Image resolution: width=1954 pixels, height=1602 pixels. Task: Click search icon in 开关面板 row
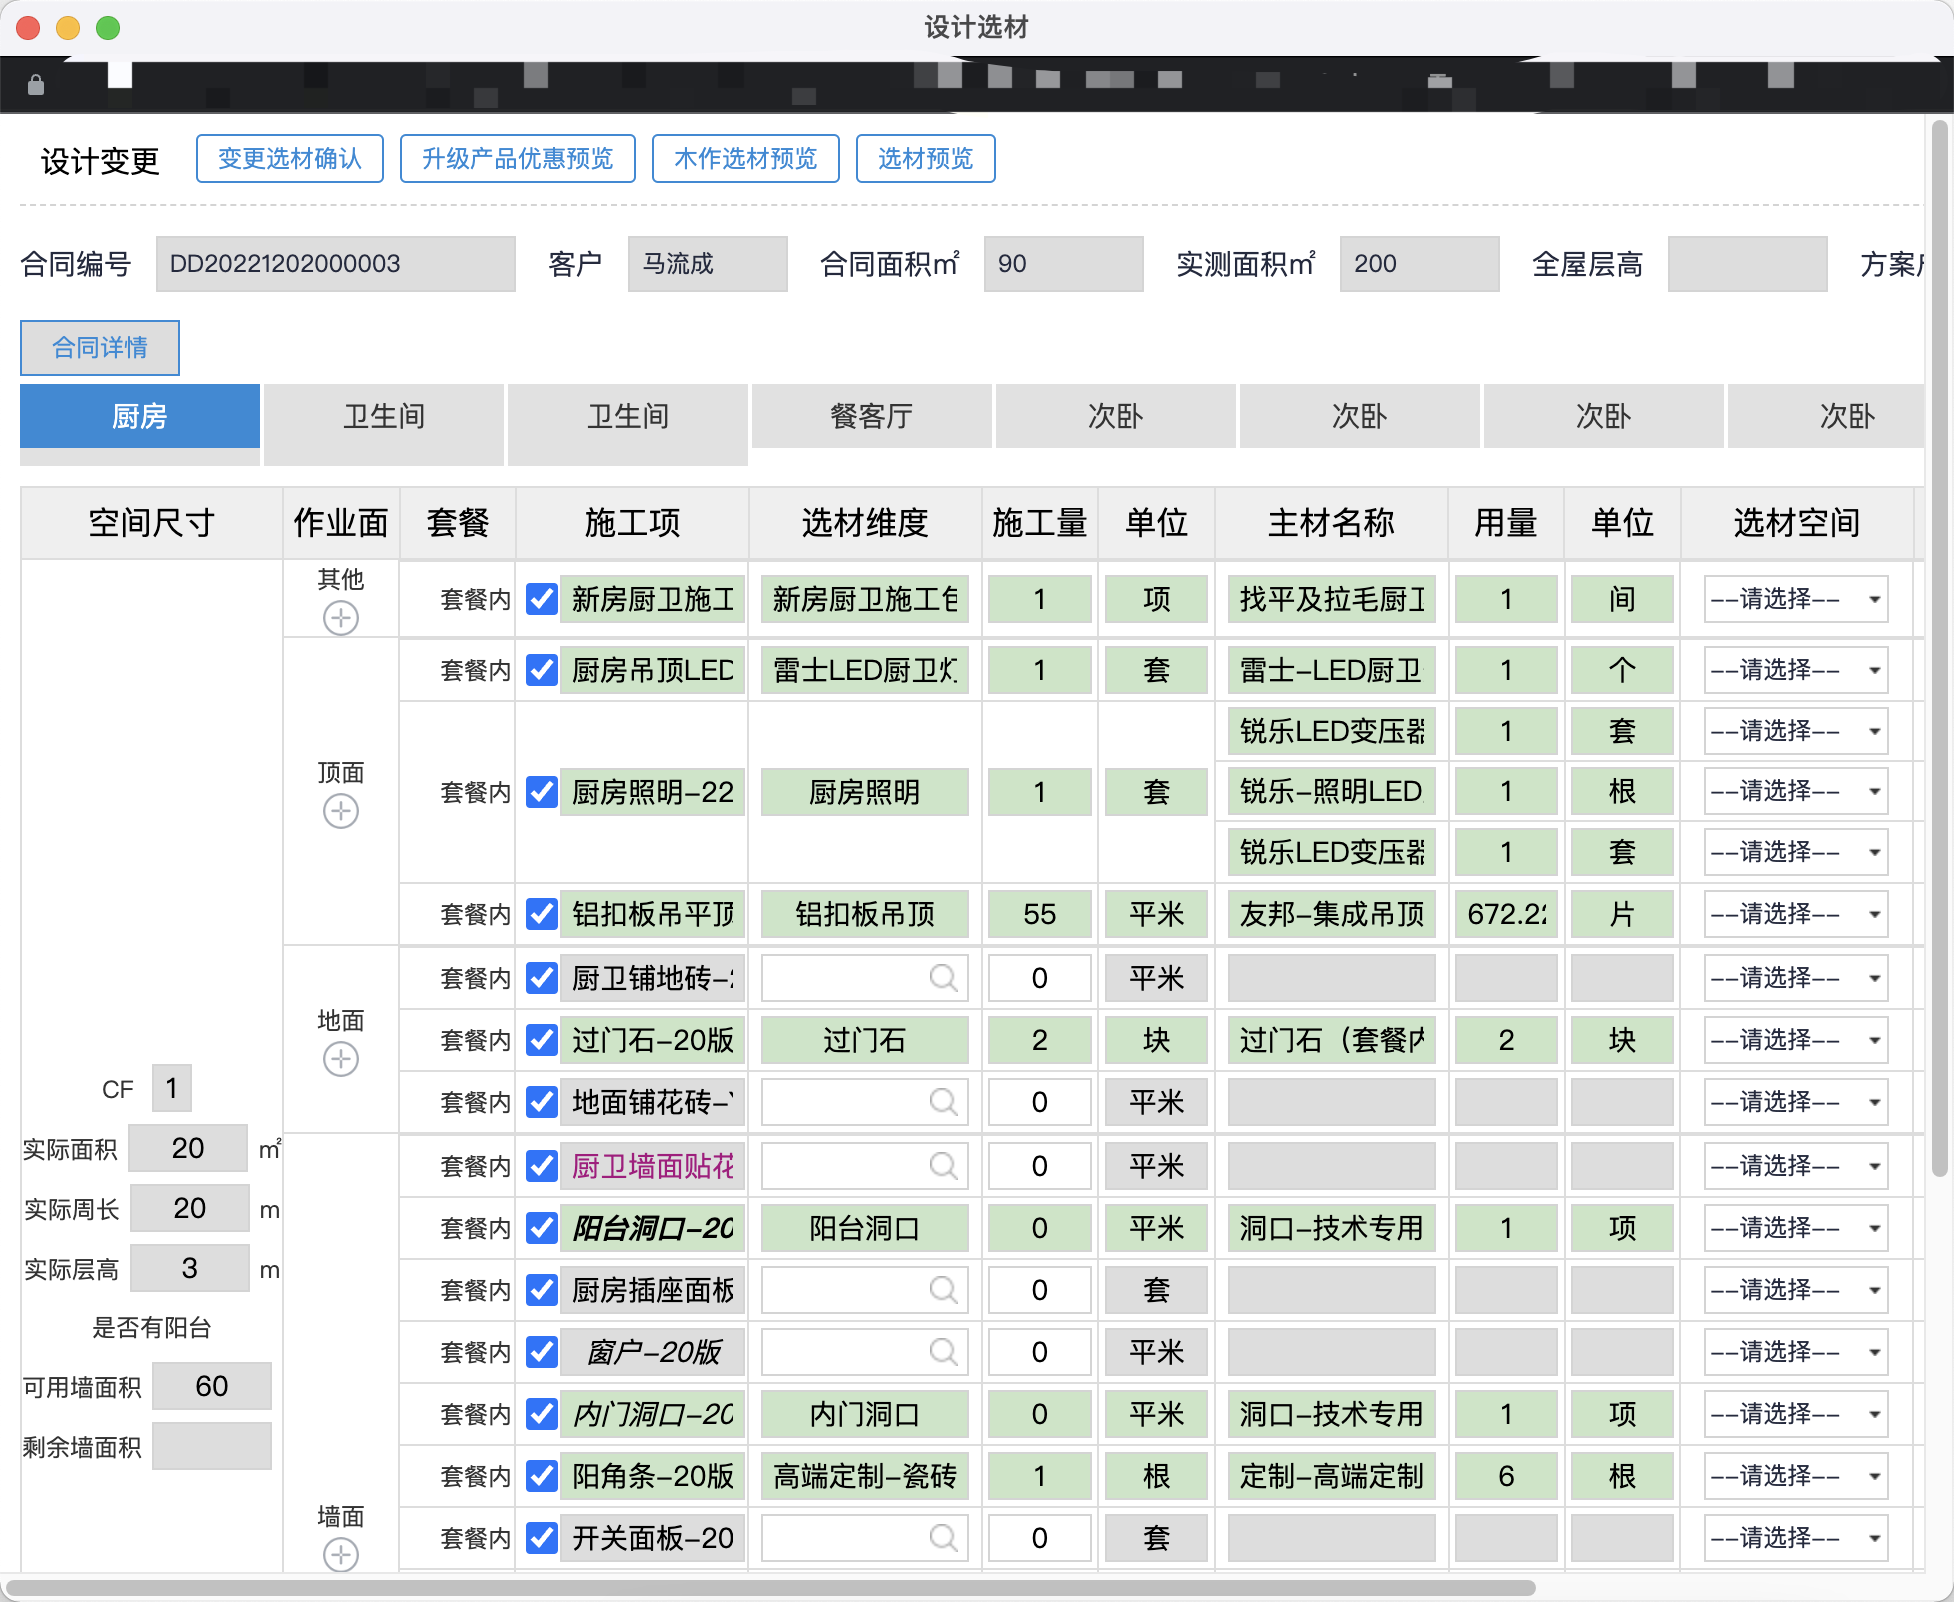tap(943, 1538)
